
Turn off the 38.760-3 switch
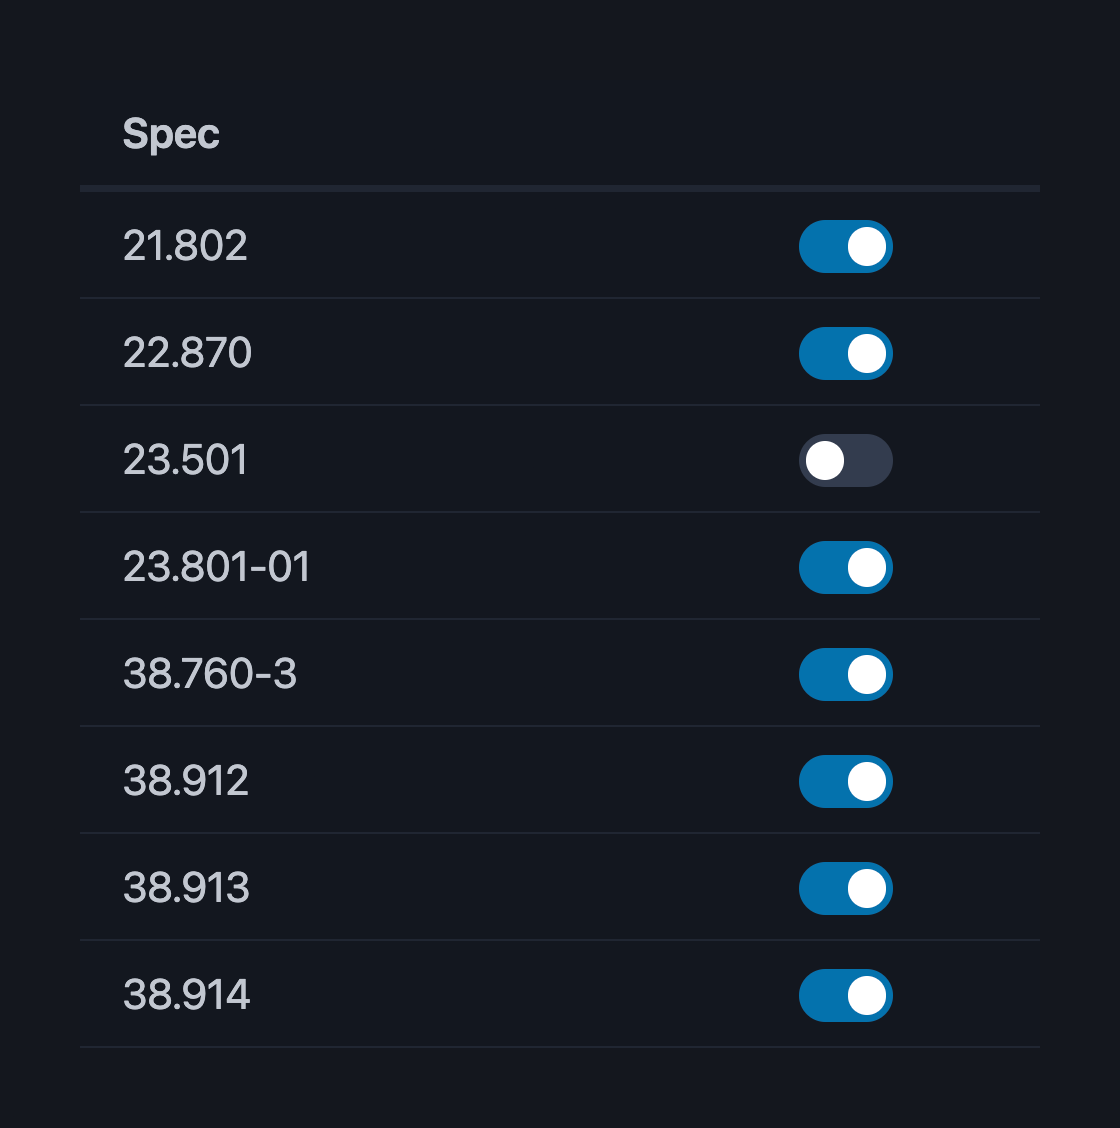pos(846,674)
